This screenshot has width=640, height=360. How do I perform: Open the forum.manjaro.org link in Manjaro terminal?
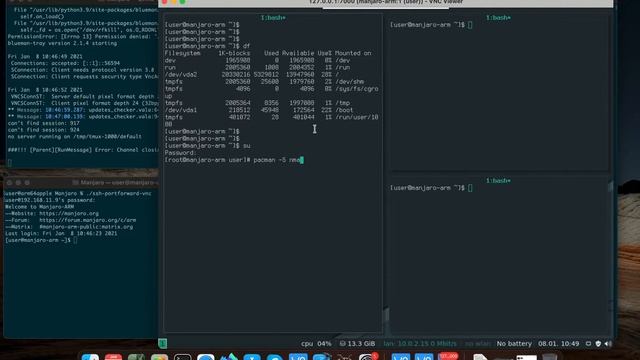click(x=87, y=220)
